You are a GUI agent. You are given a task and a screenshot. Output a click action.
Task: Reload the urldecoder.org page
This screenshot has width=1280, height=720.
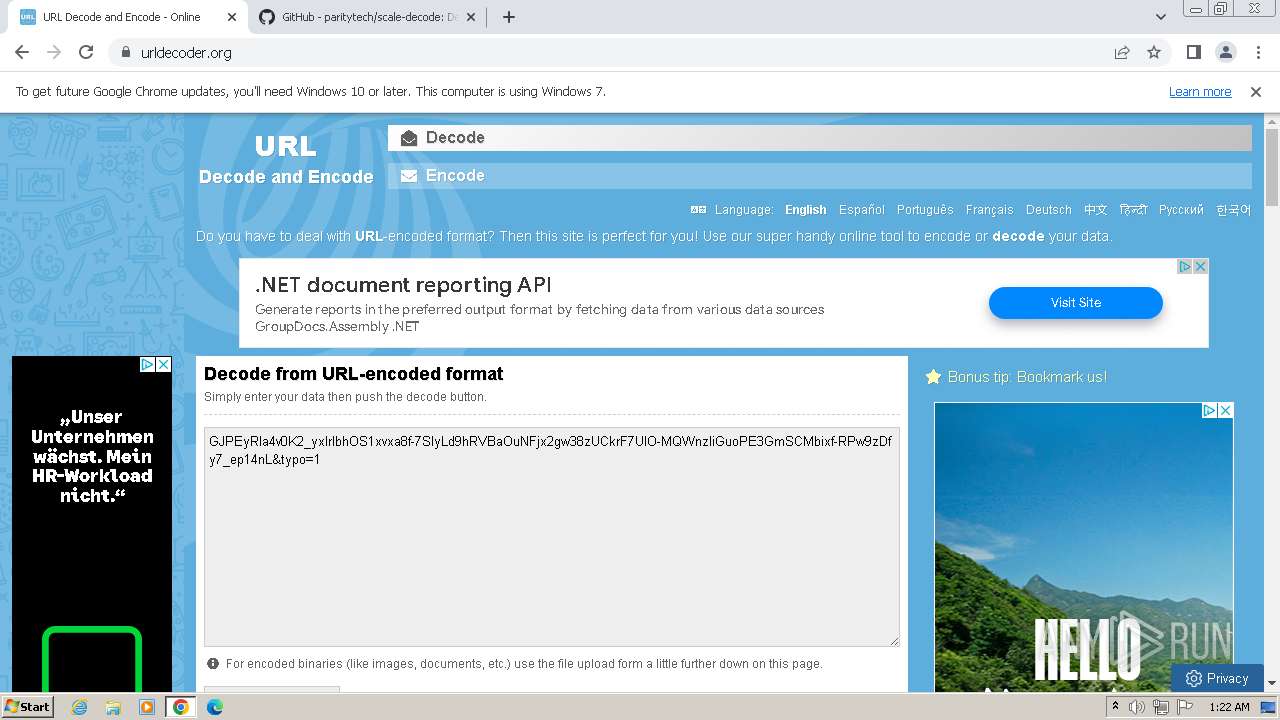point(86,52)
